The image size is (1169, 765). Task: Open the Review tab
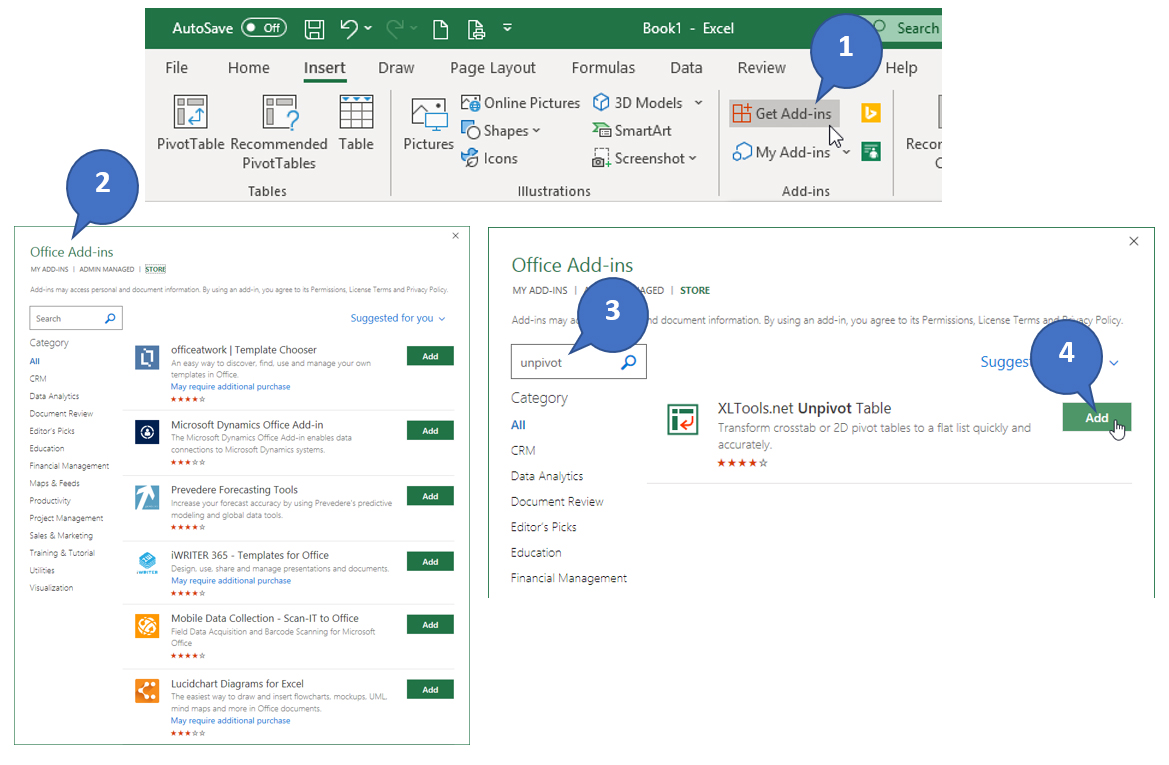(761, 68)
